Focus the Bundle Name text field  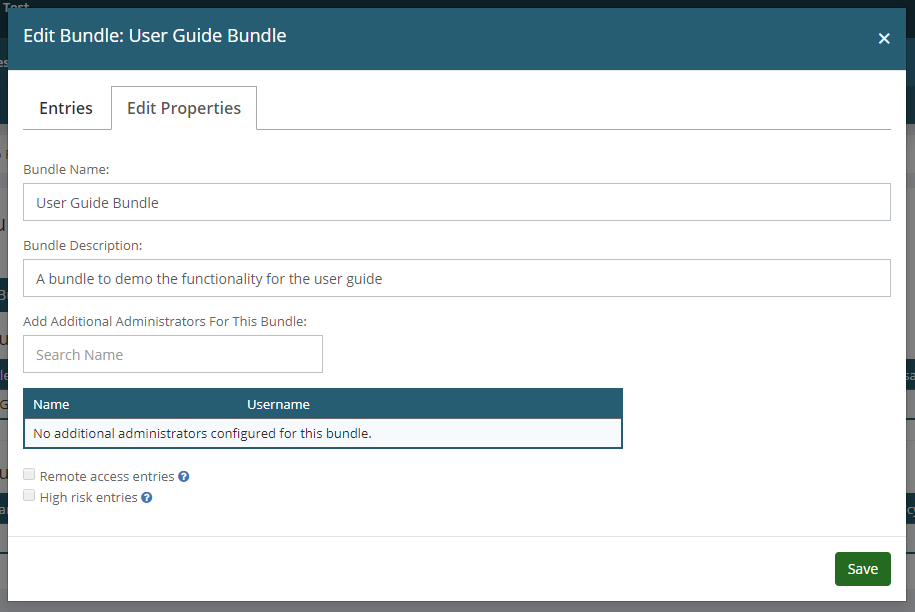[x=456, y=202]
